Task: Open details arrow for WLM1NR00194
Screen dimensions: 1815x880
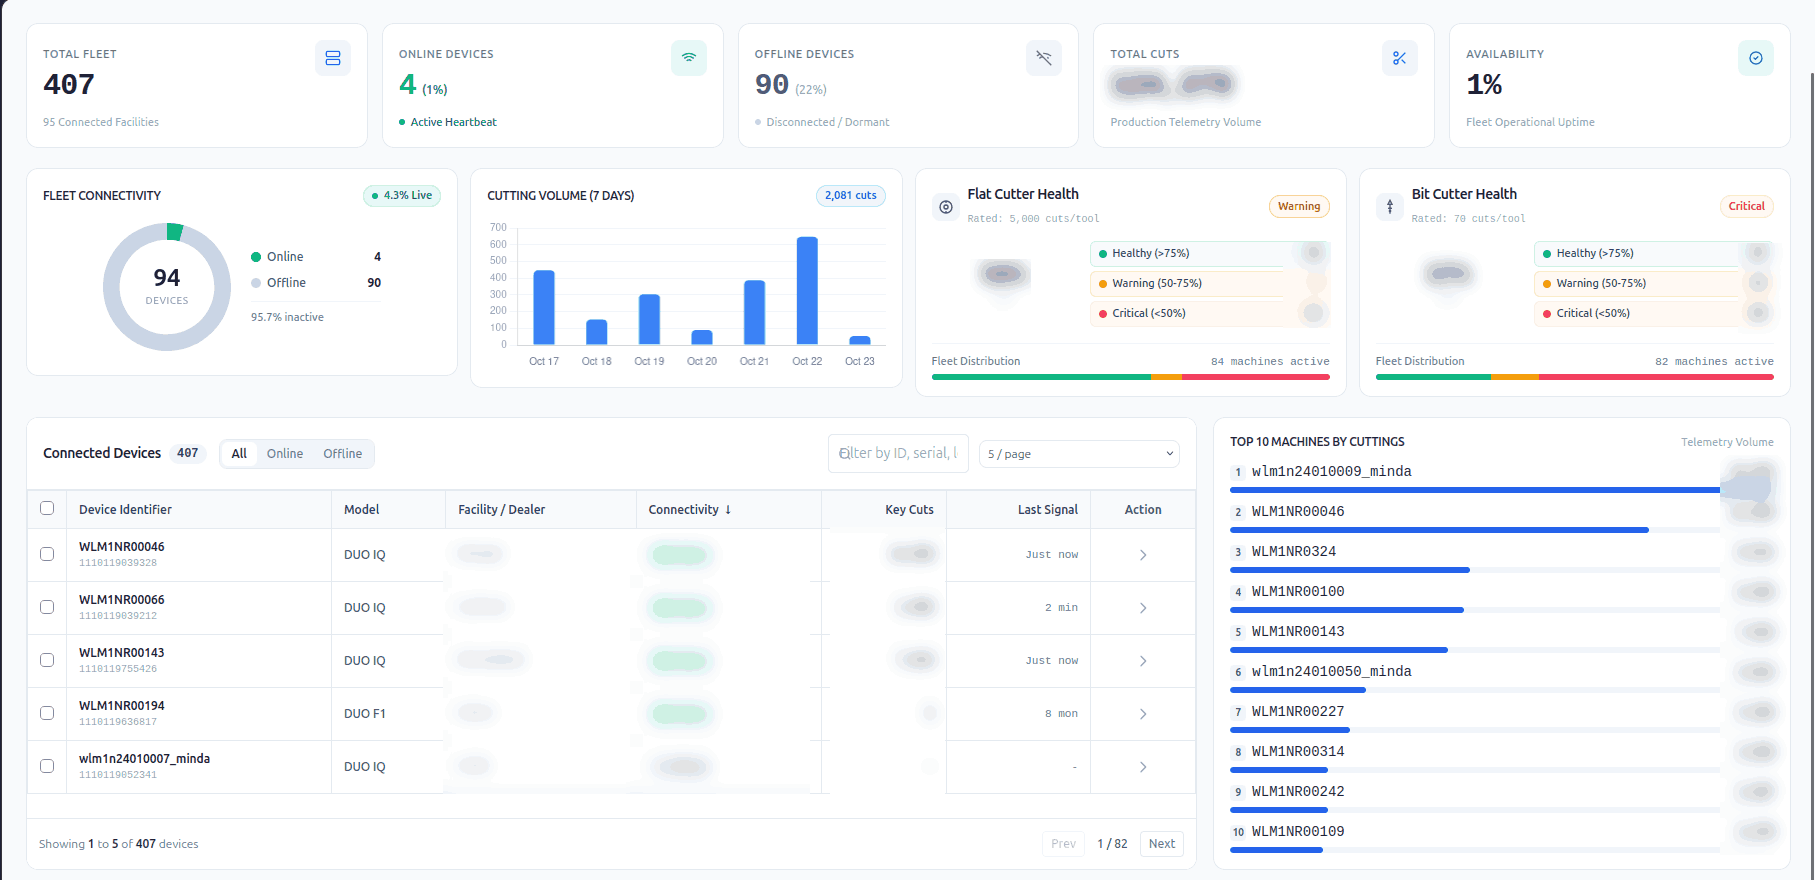Action: pos(1143,714)
